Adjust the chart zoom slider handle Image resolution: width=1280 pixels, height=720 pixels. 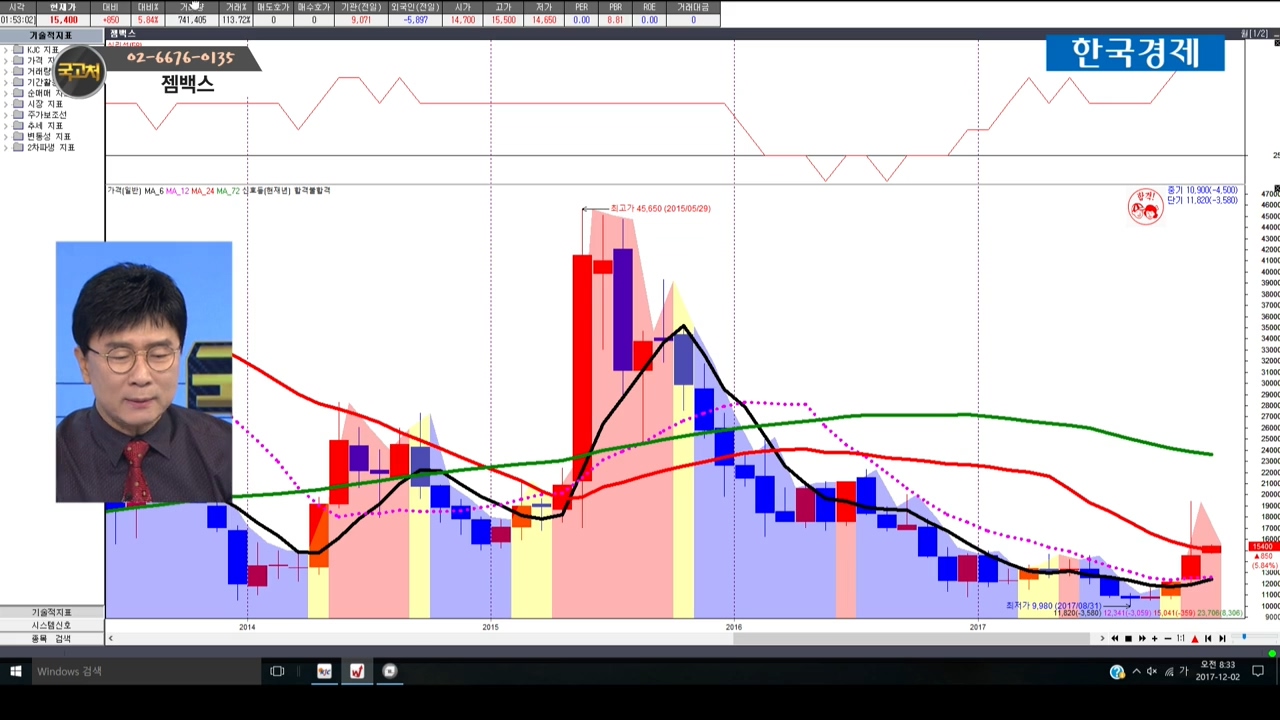pyautogui.click(x=1244, y=637)
